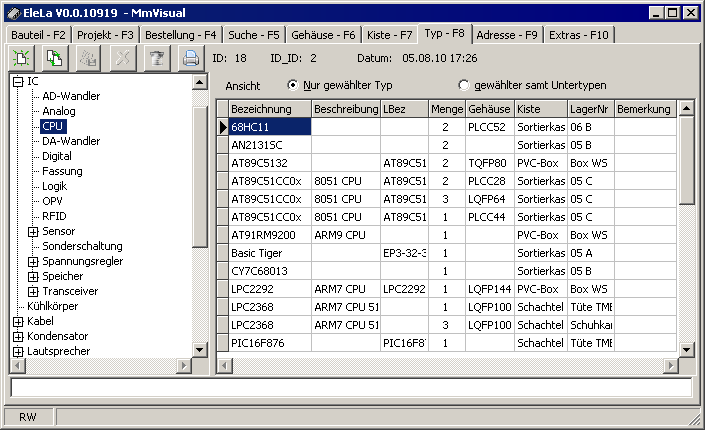Select the RFID tree item
This screenshot has width=705, height=430.
54,216
